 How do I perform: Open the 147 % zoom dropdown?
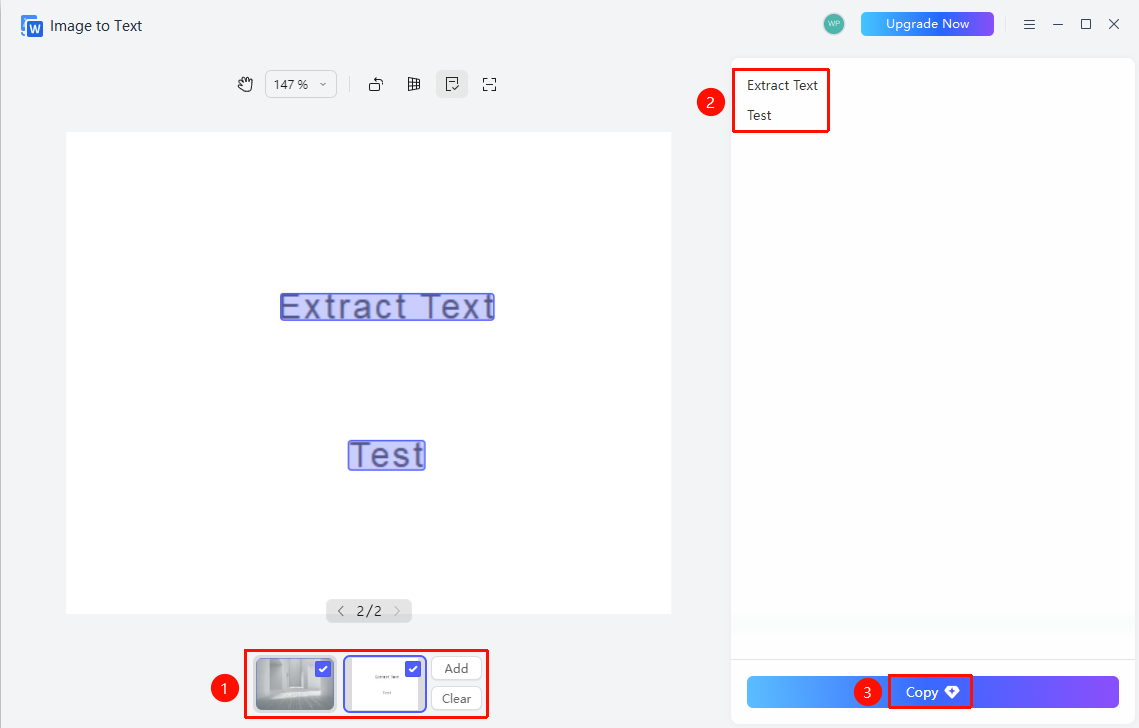coord(301,84)
